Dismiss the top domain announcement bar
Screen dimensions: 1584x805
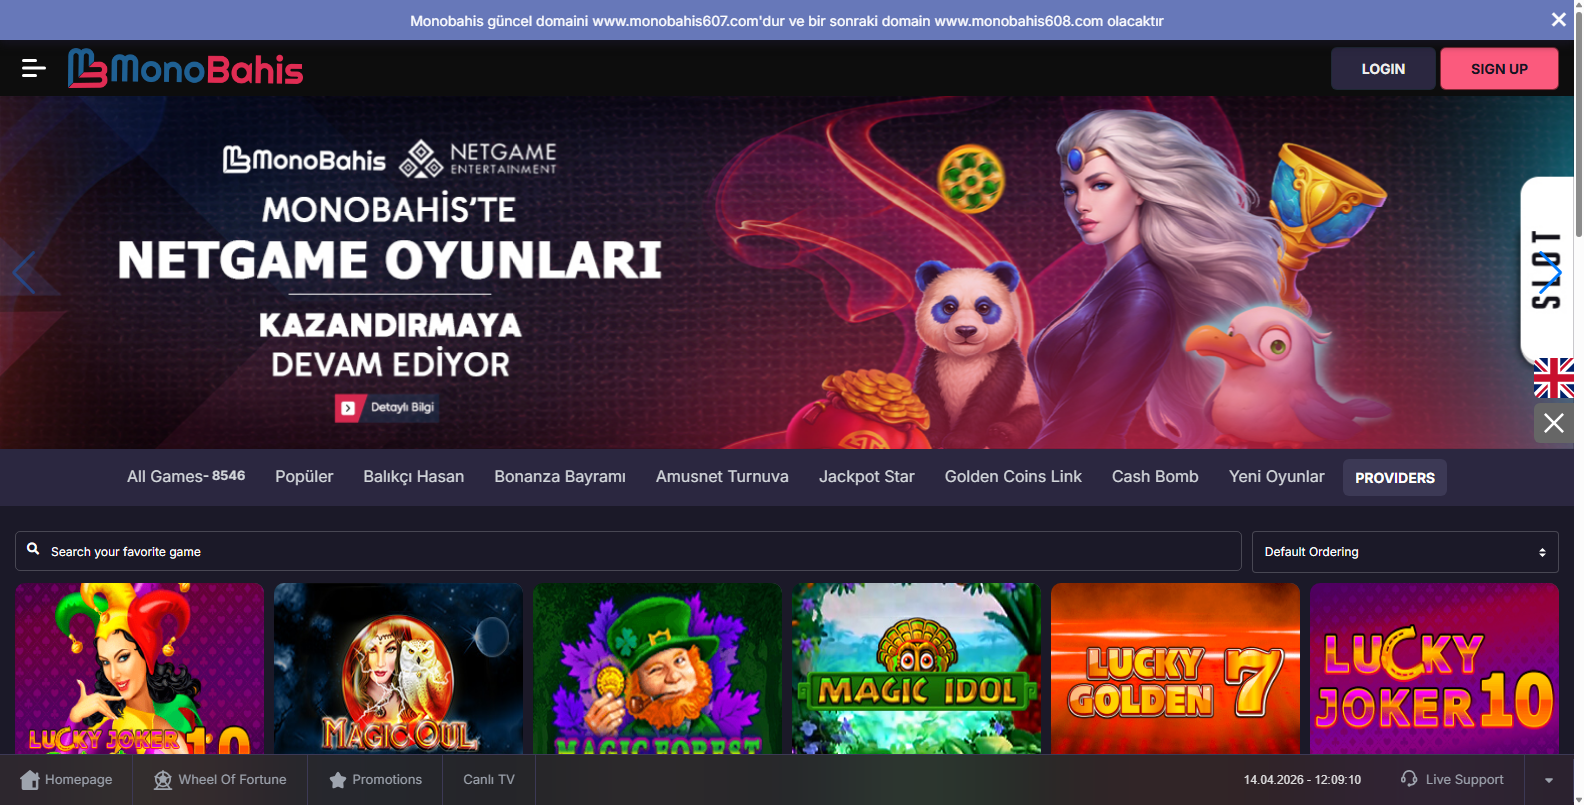click(1558, 19)
